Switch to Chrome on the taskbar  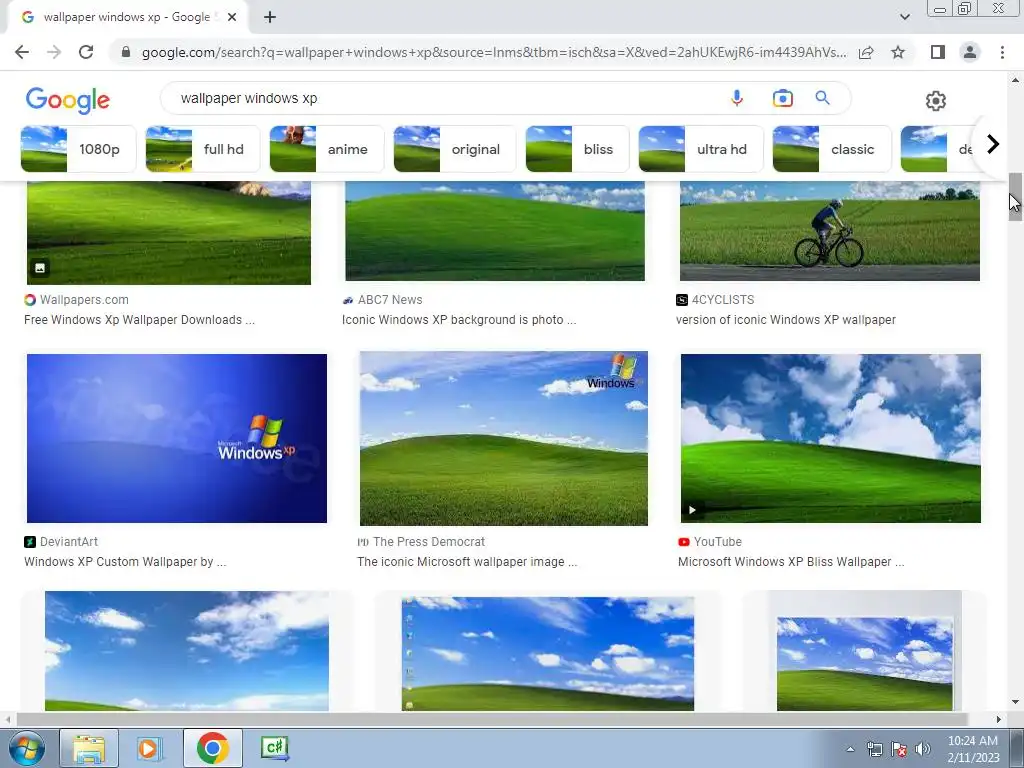212,748
